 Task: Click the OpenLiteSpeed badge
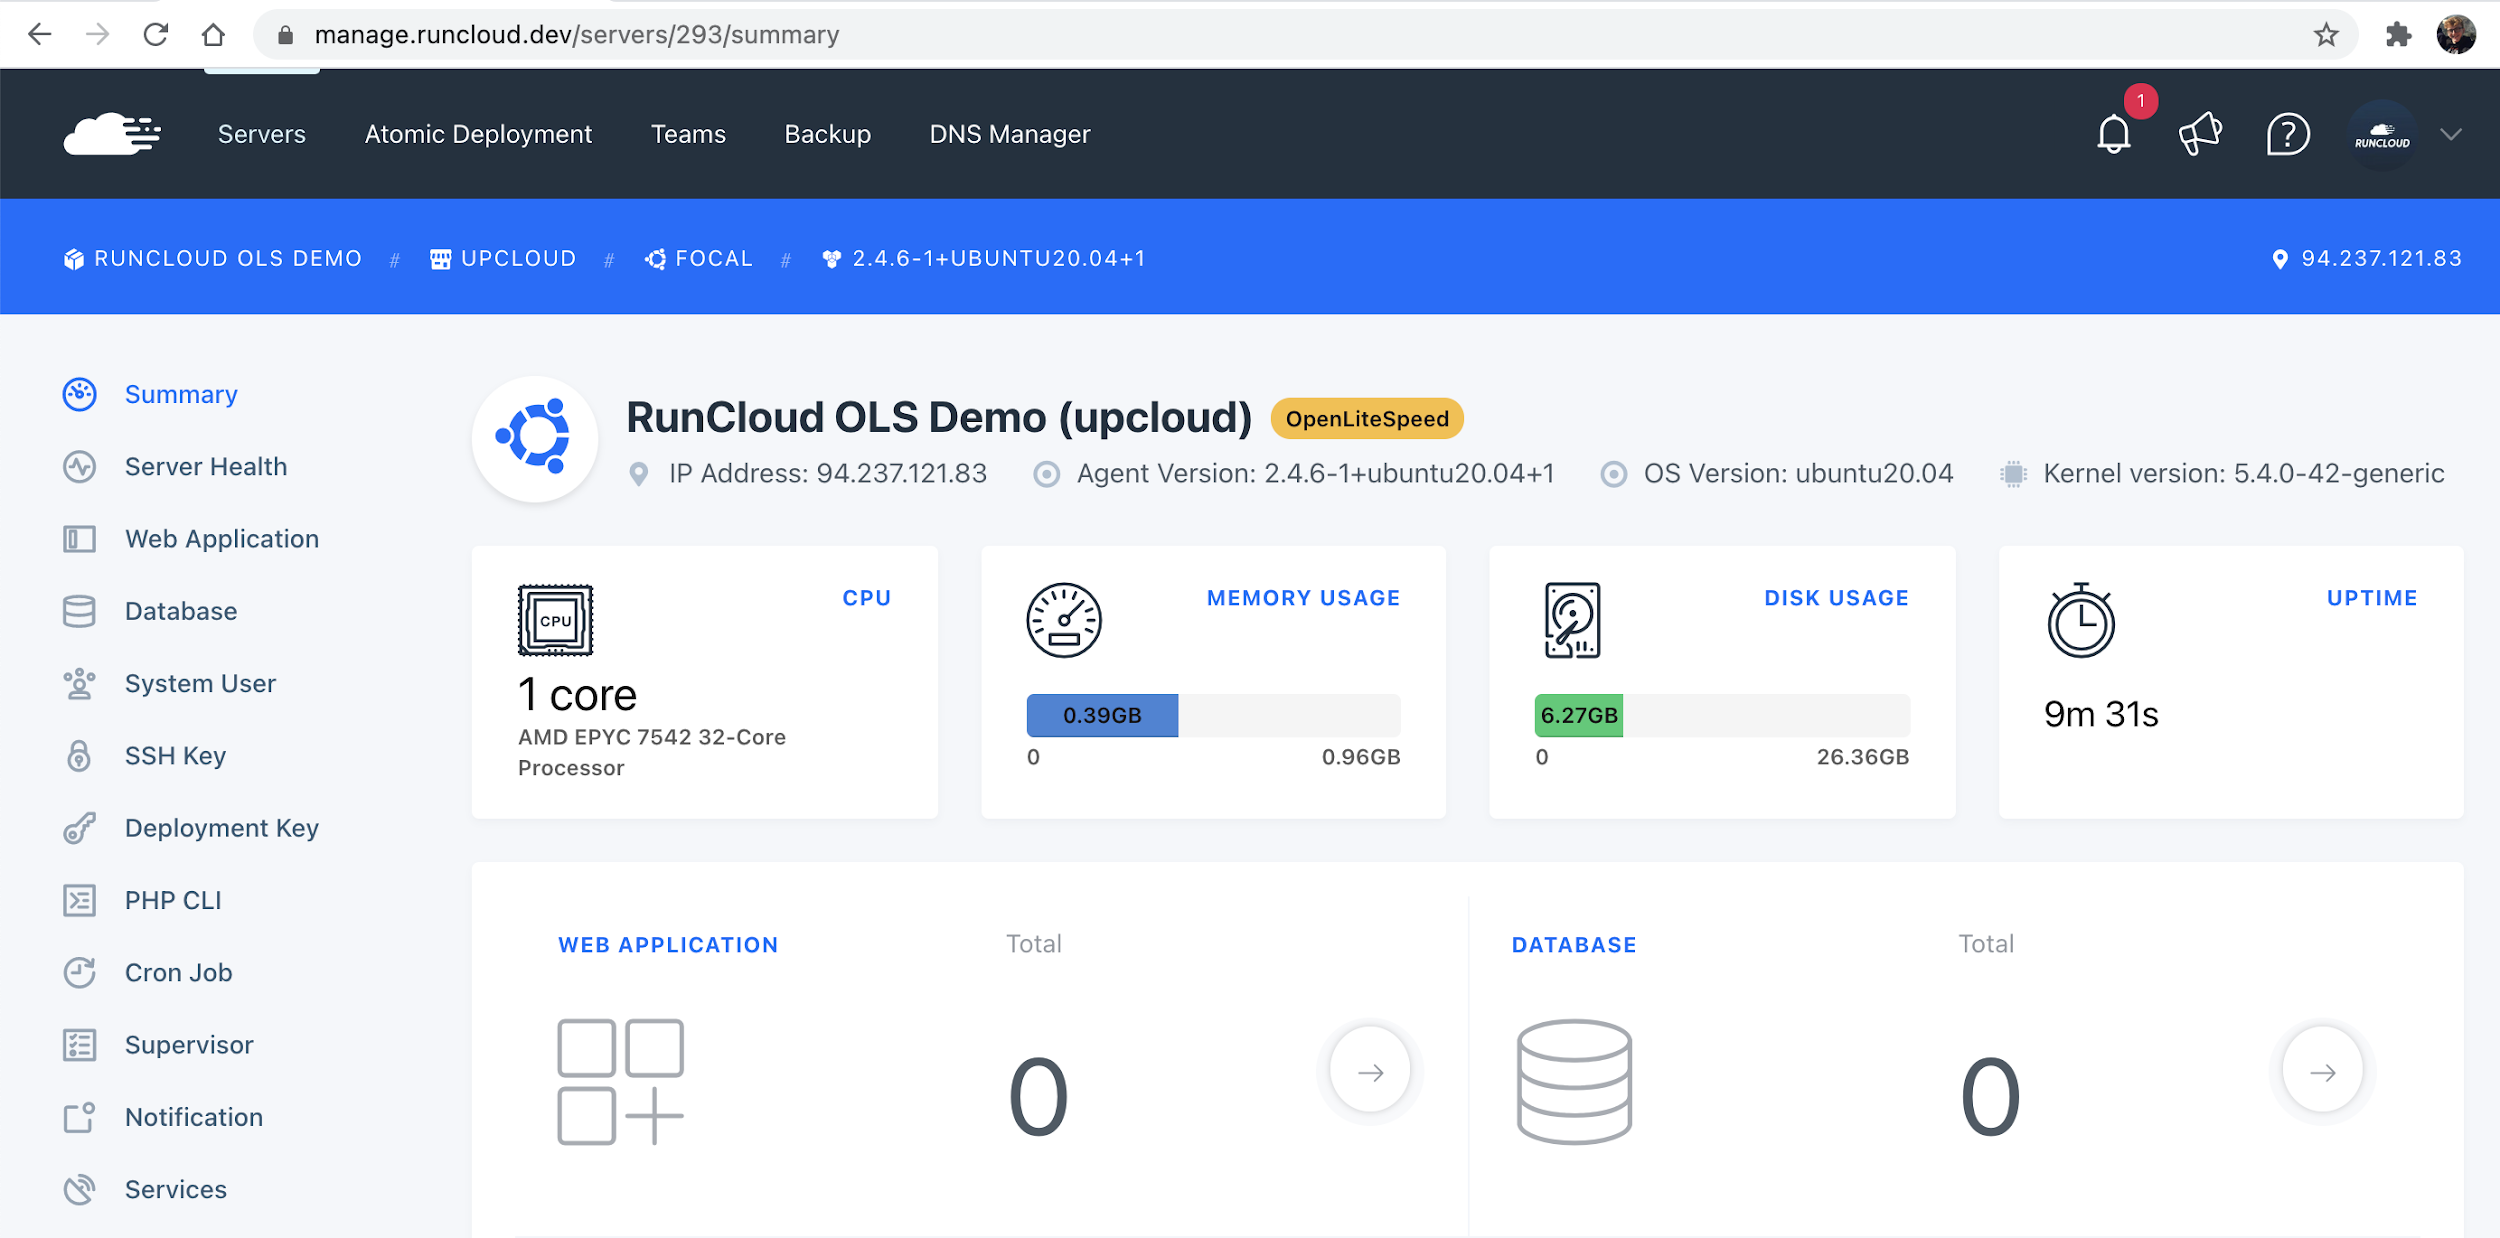pyautogui.click(x=1366, y=419)
